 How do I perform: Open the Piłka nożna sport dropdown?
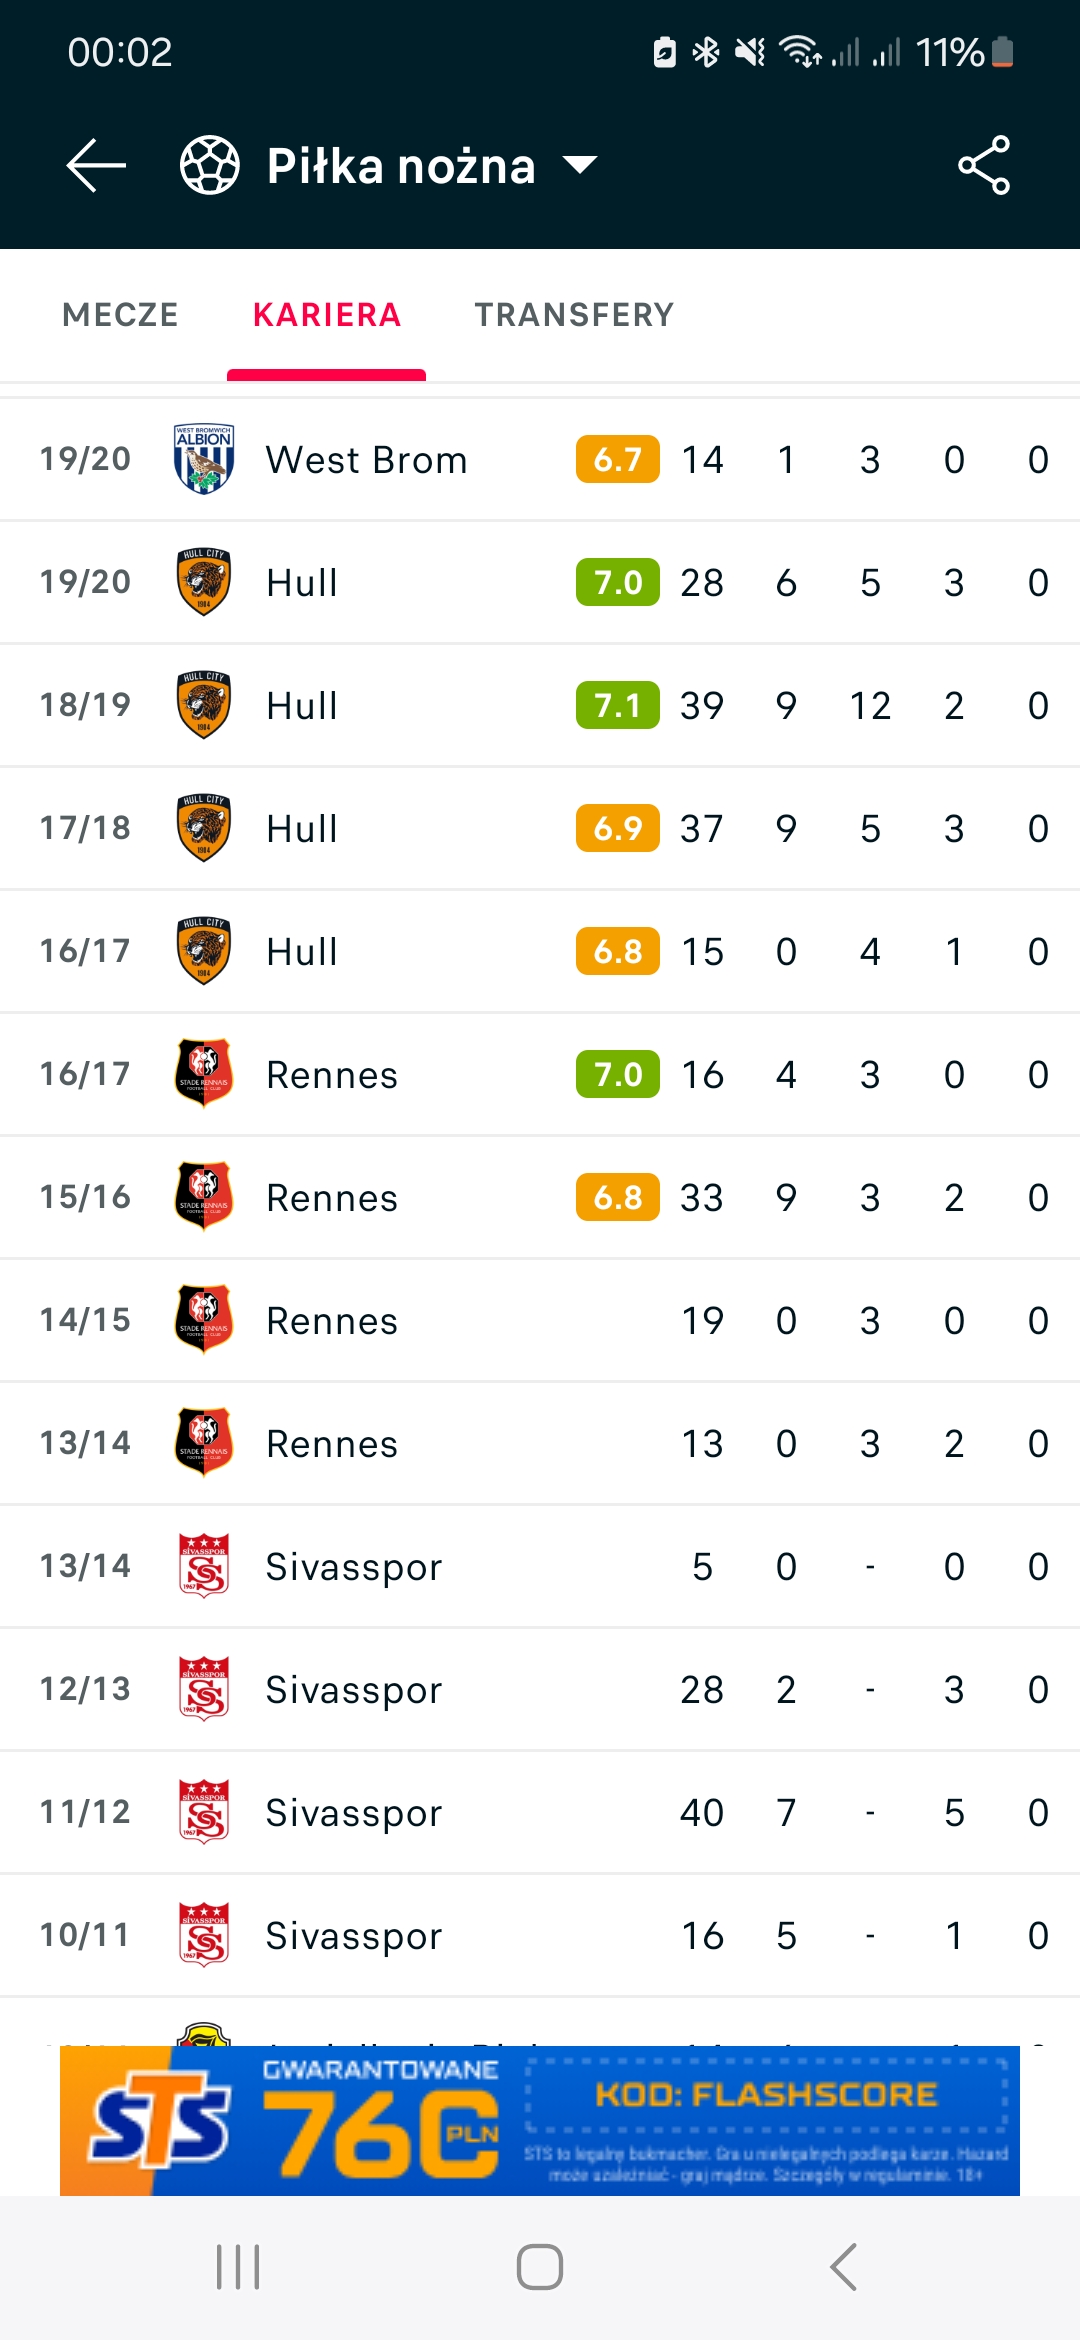coord(430,166)
